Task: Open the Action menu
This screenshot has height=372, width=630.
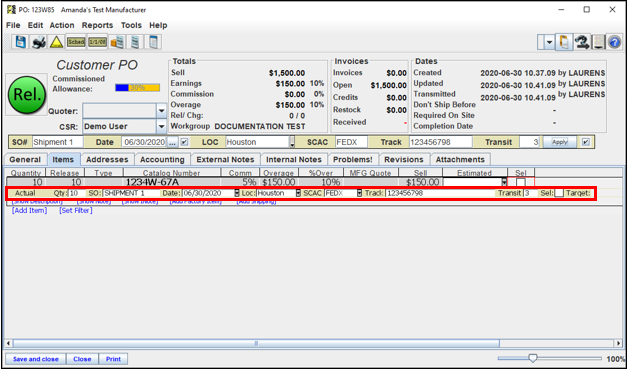Action: [62, 25]
